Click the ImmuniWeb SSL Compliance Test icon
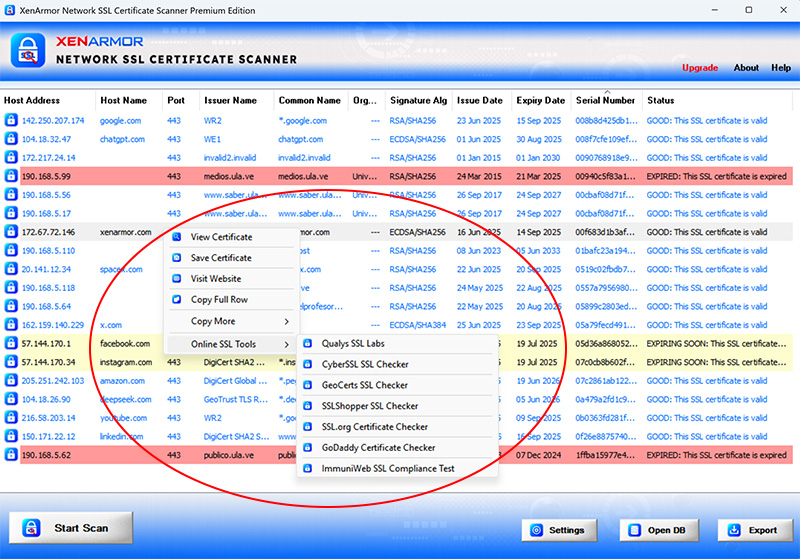 pos(308,468)
